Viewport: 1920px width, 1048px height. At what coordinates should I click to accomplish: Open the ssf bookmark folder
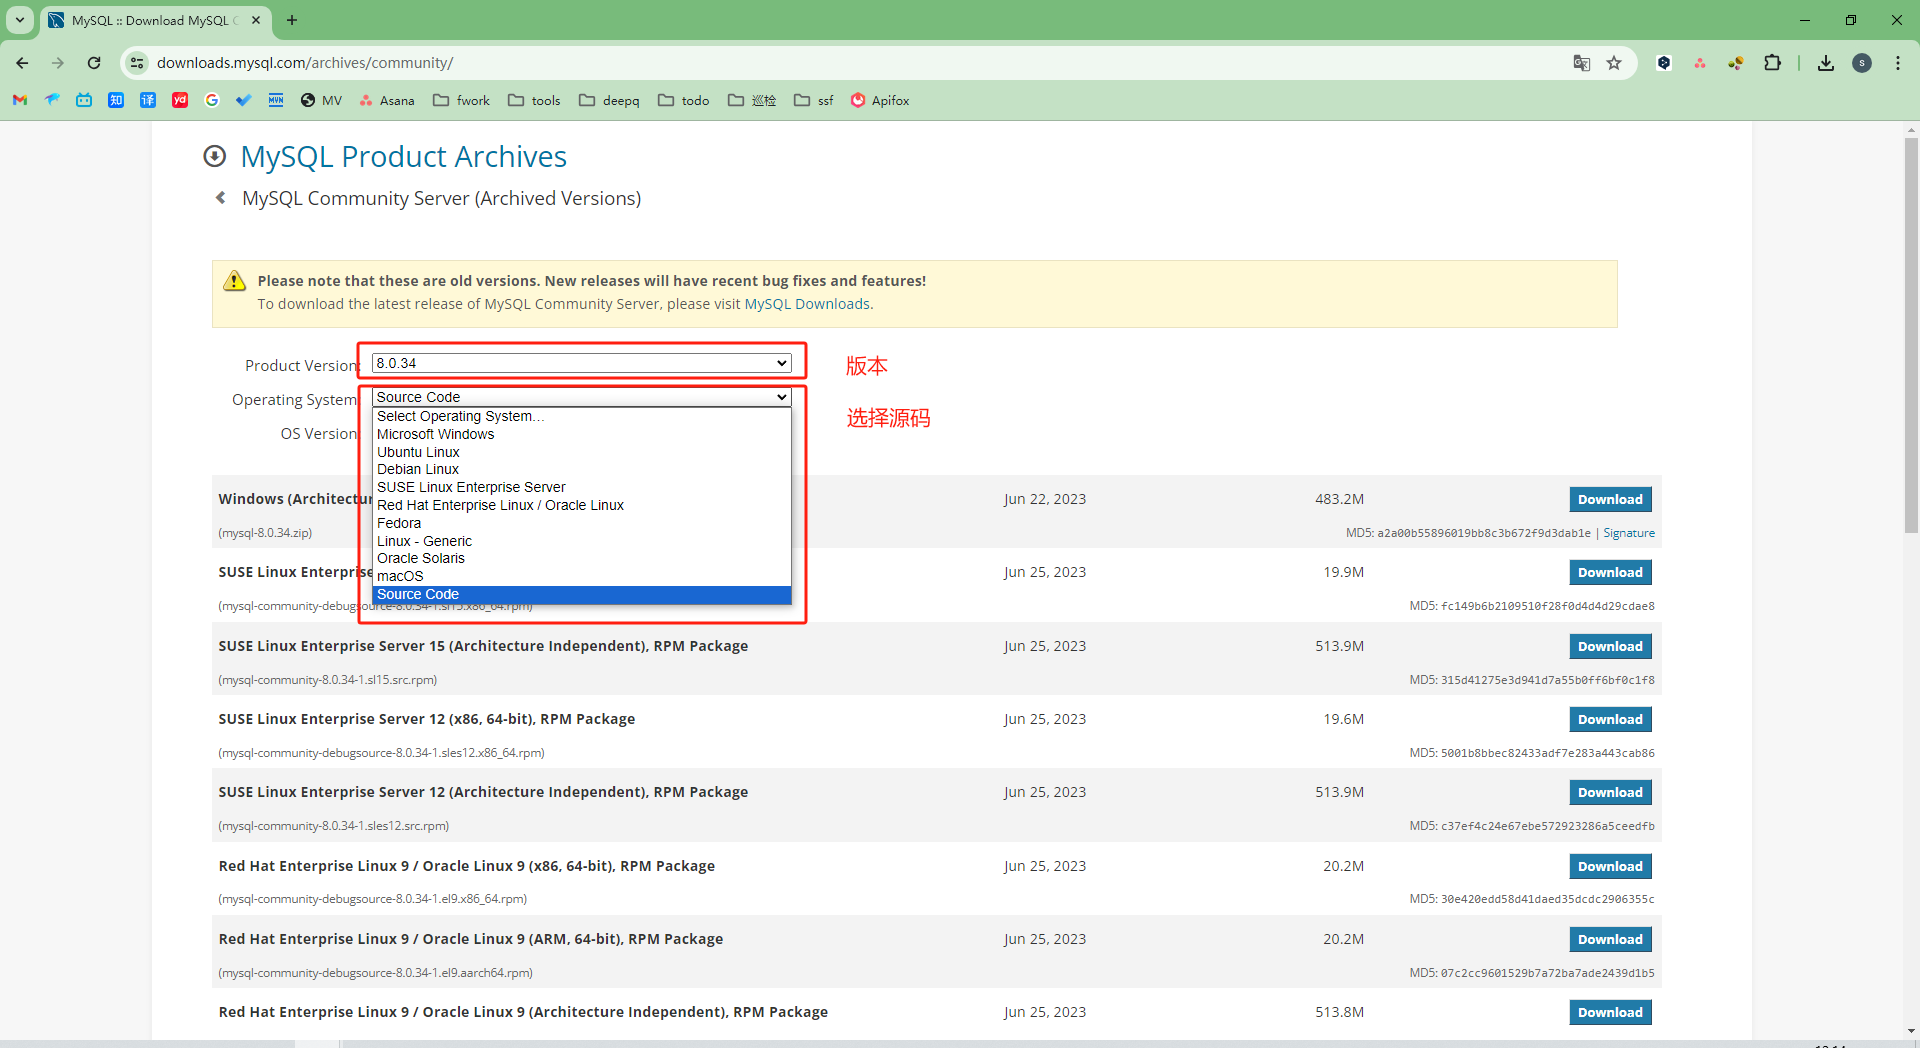(814, 100)
